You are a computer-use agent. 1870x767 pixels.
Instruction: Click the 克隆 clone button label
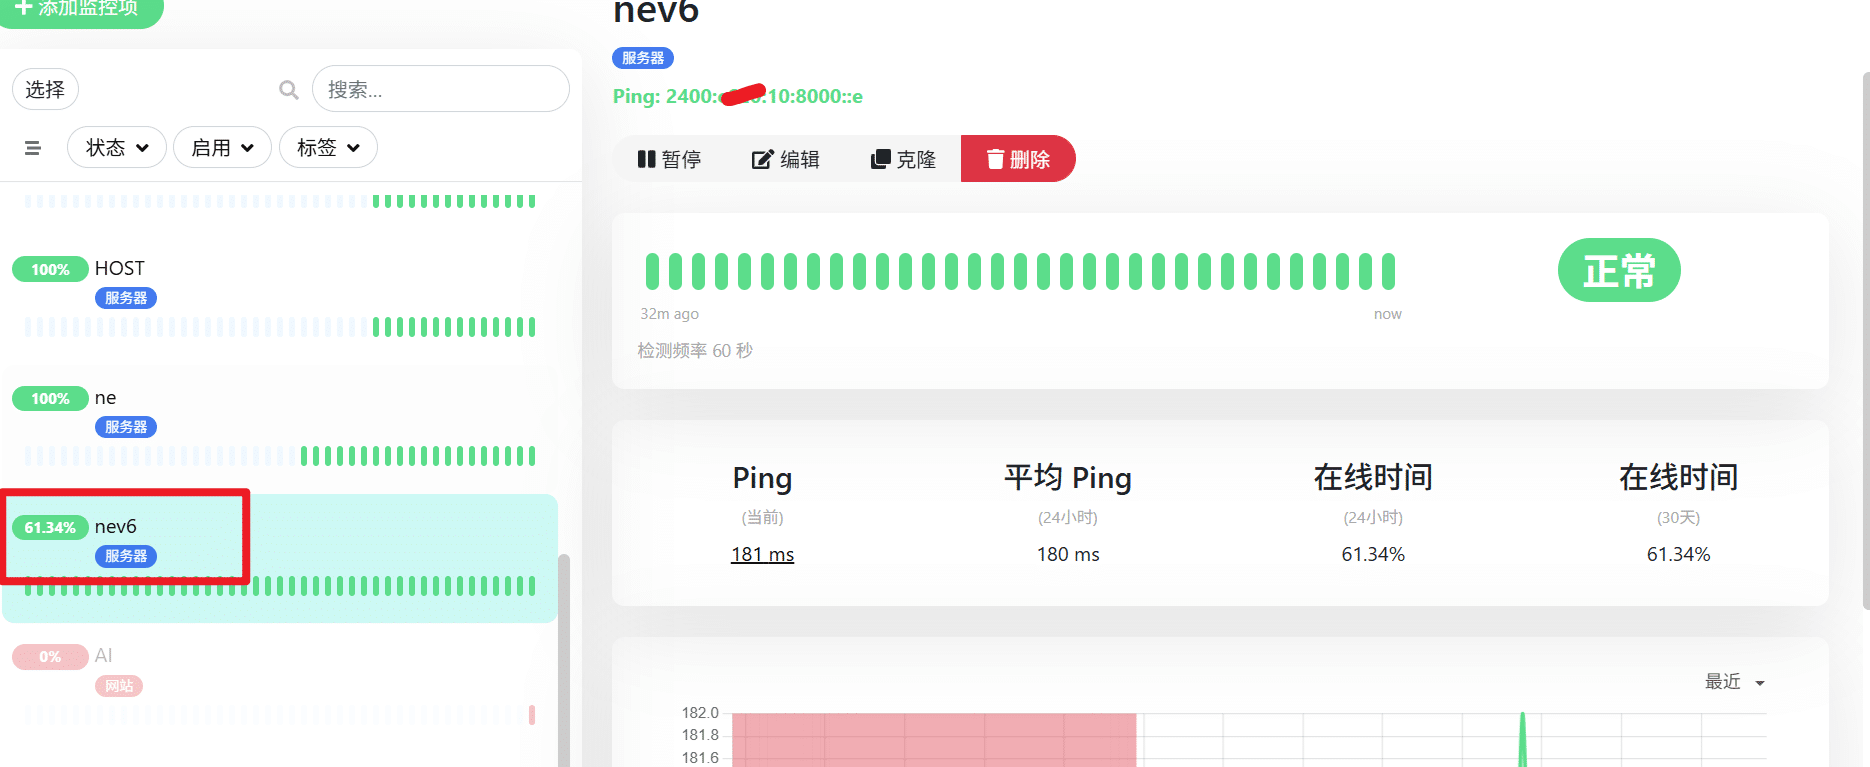pyautogui.click(x=916, y=159)
